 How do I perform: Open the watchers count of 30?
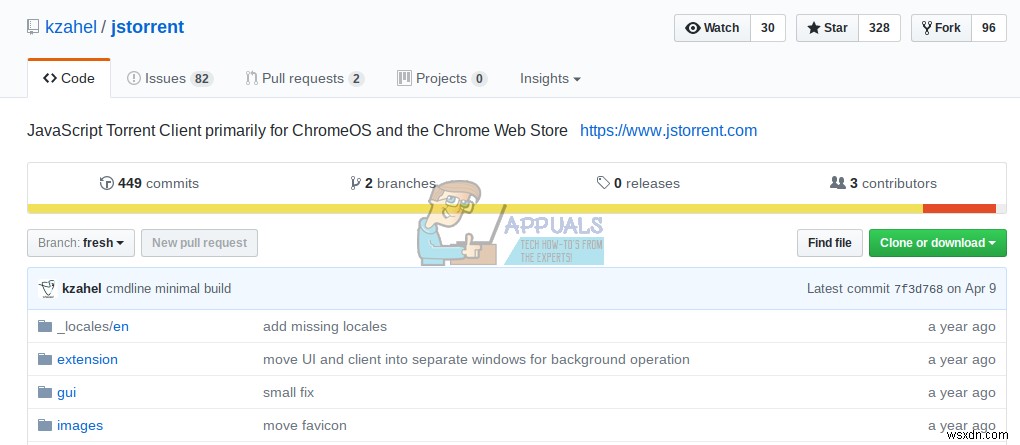768,28
